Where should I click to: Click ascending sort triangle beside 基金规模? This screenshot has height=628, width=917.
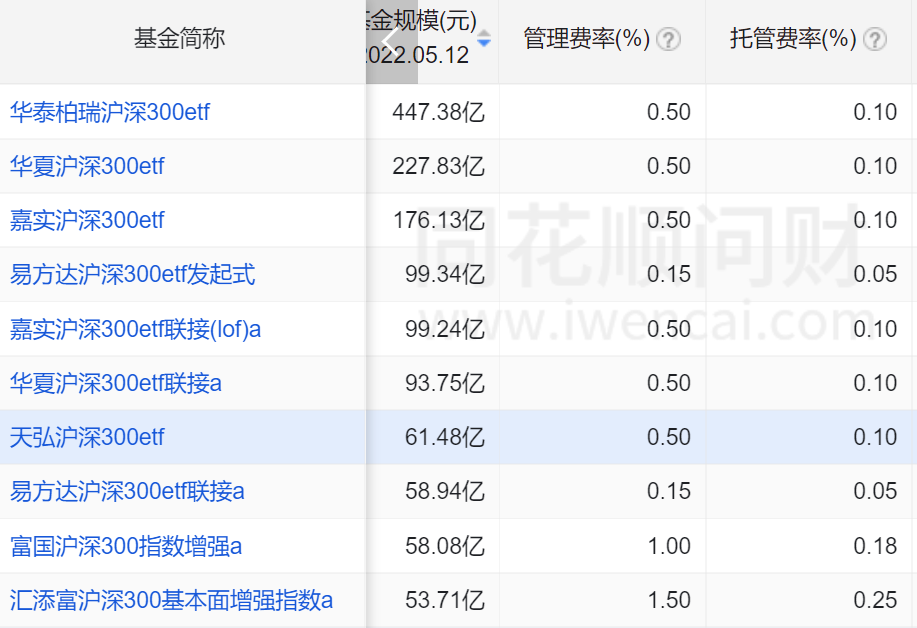point(483,34)
